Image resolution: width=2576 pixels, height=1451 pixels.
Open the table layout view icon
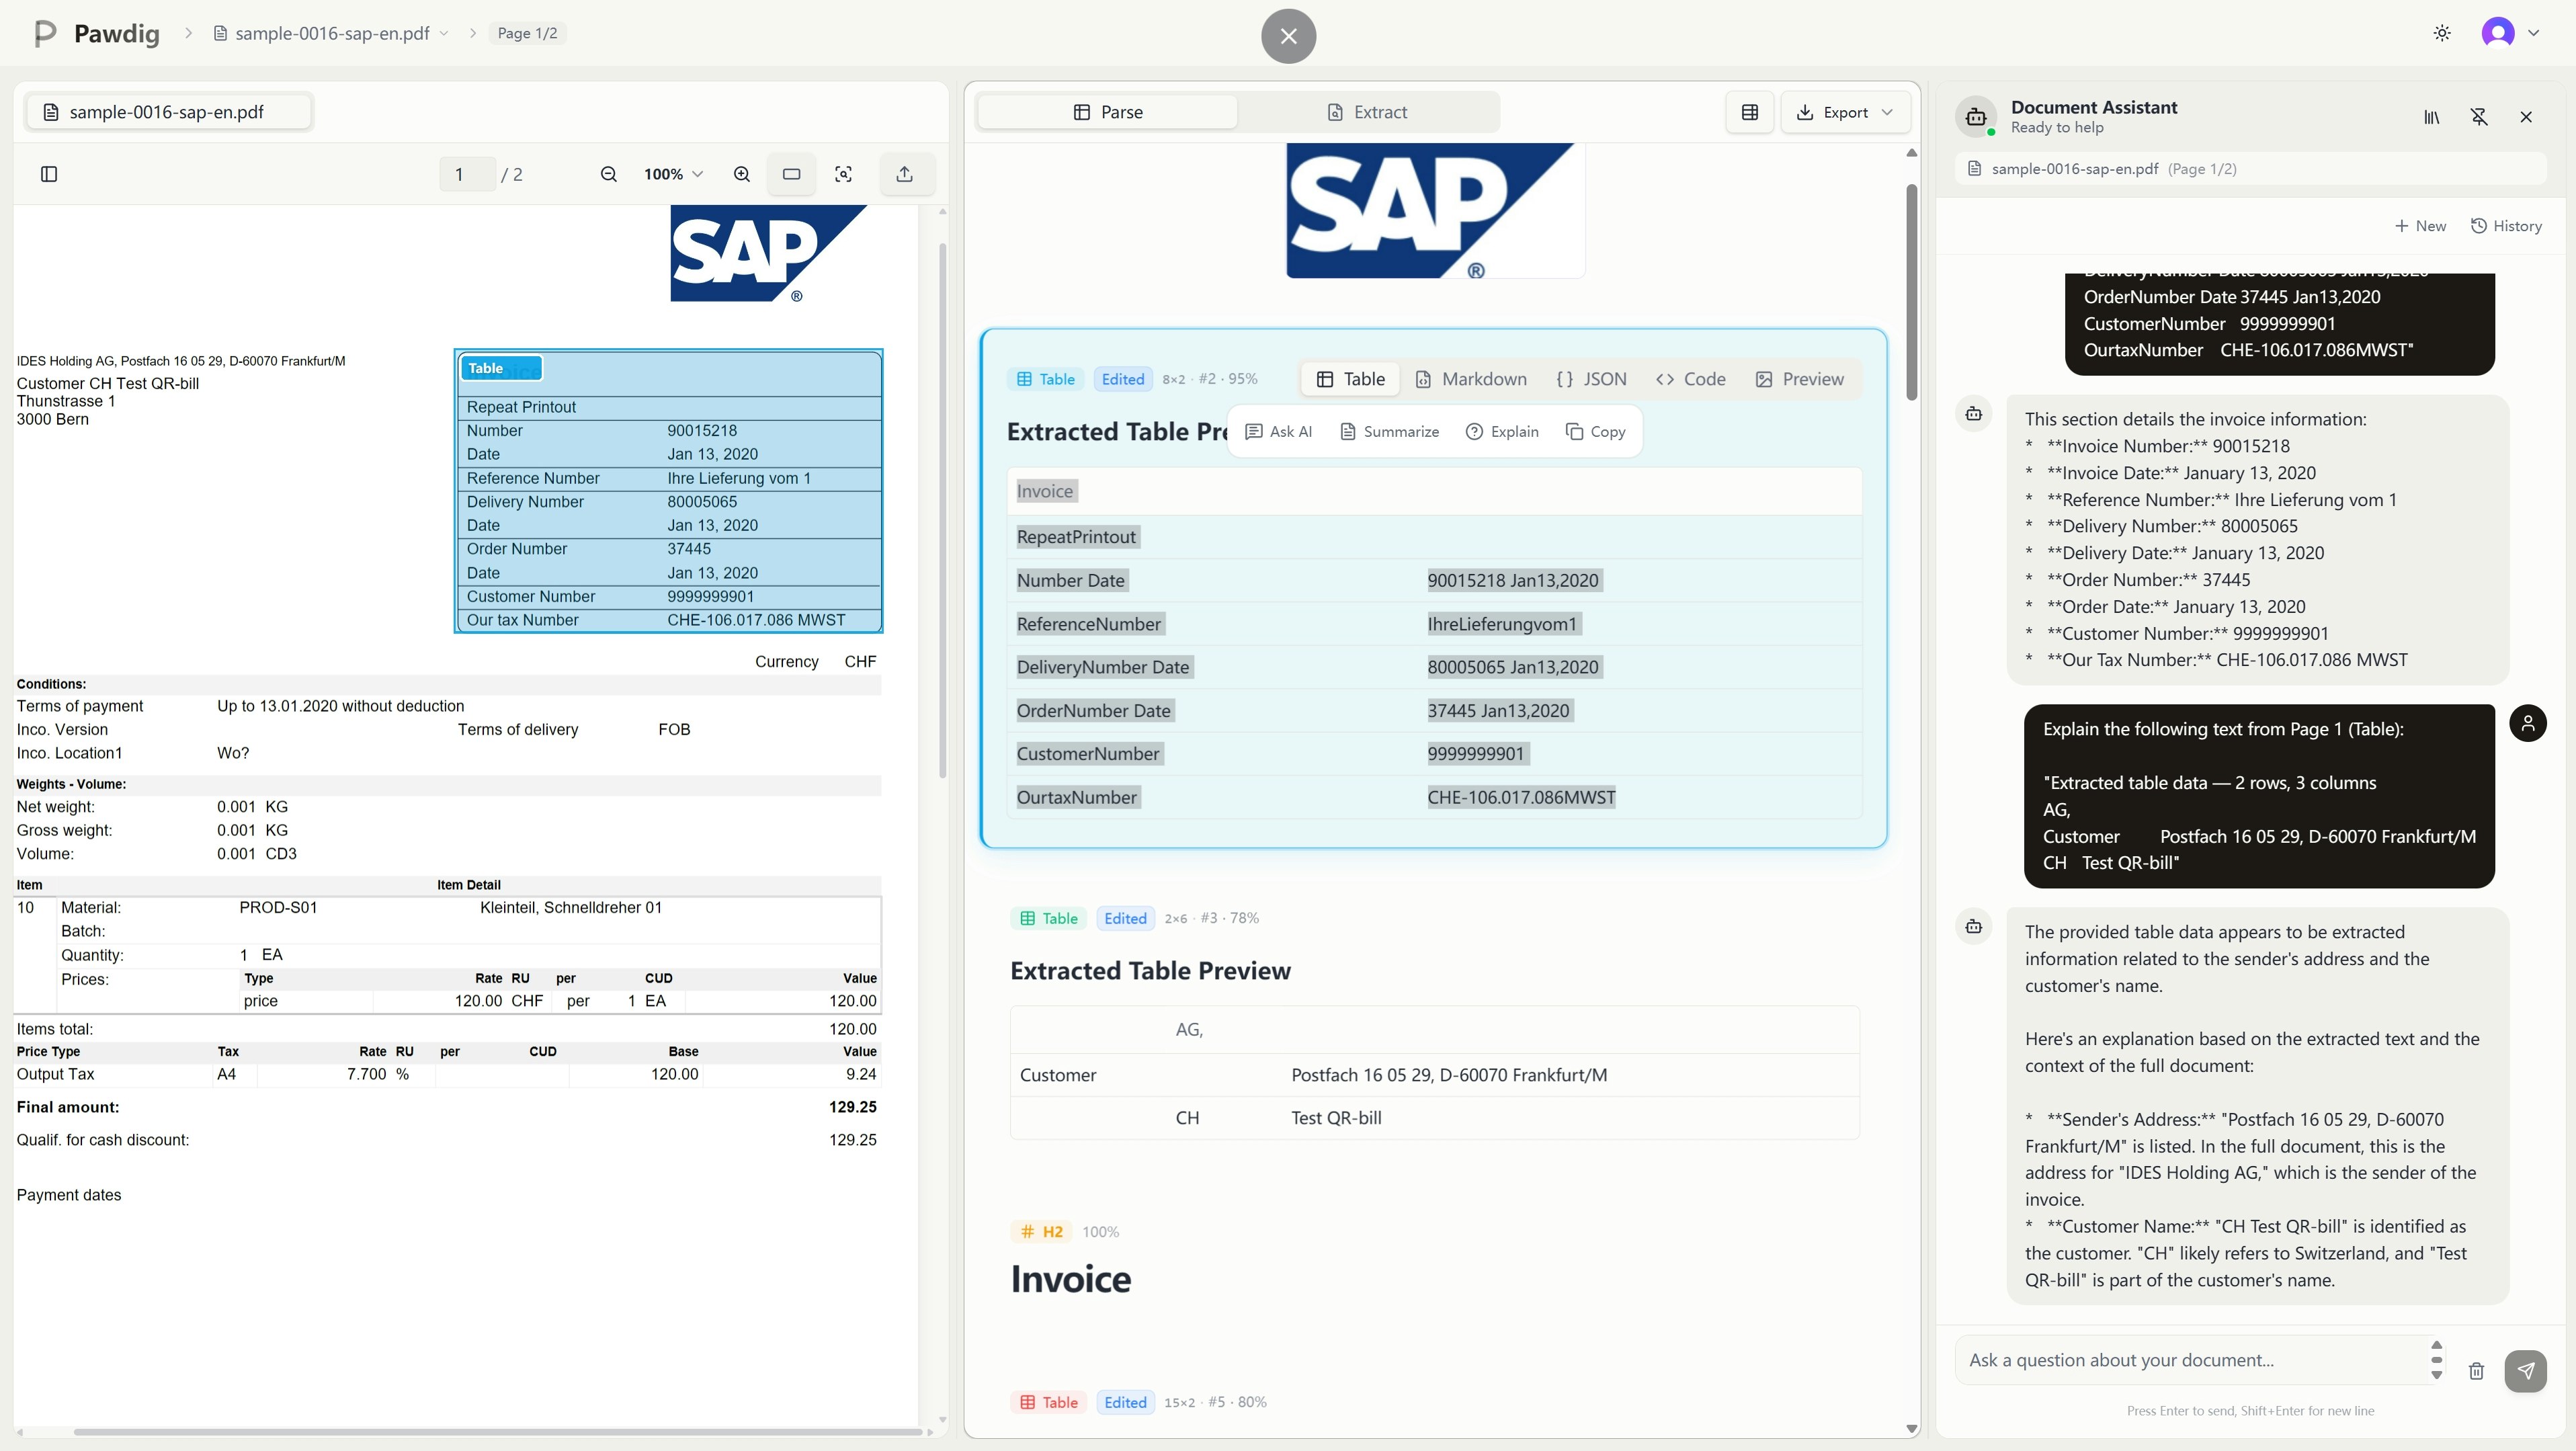tap(1749, 112)
